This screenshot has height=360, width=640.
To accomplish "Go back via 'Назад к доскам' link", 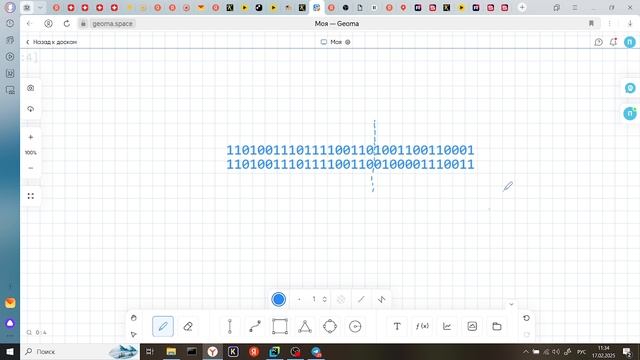I will click(x=51, y=42).
